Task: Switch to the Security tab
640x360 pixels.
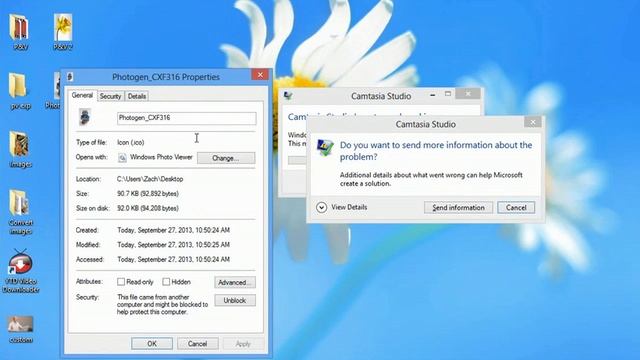Action: 110,96
